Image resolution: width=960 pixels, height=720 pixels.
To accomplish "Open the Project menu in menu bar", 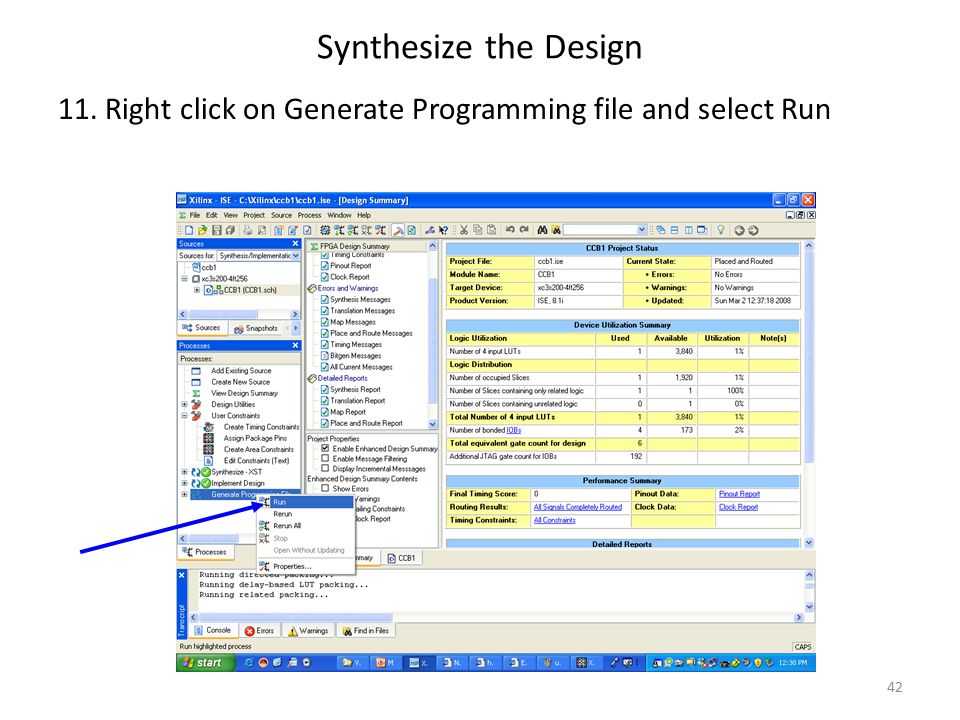I will pos(254,216).
